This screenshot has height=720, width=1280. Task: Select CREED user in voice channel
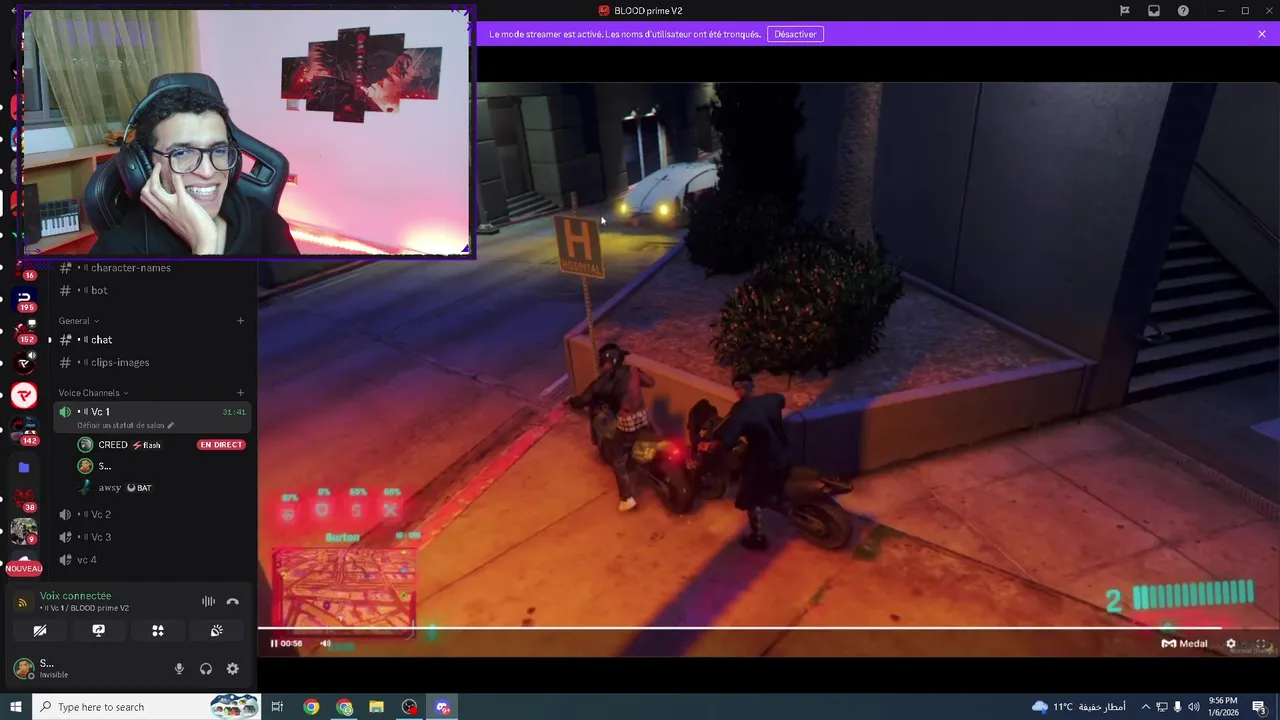(x=112, y=445)
